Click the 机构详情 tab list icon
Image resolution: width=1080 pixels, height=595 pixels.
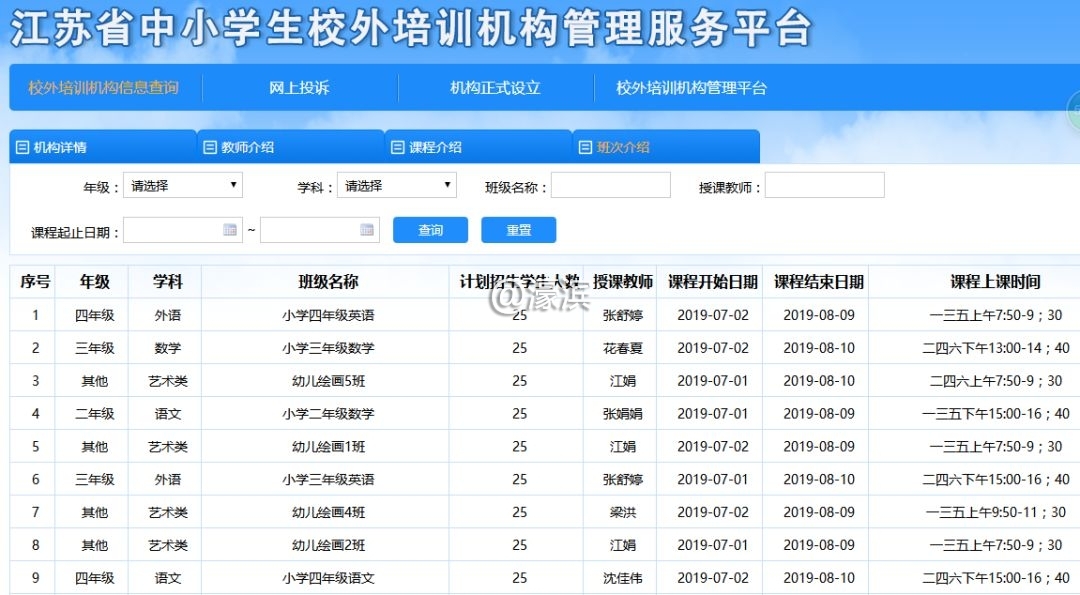pos(22,148)
